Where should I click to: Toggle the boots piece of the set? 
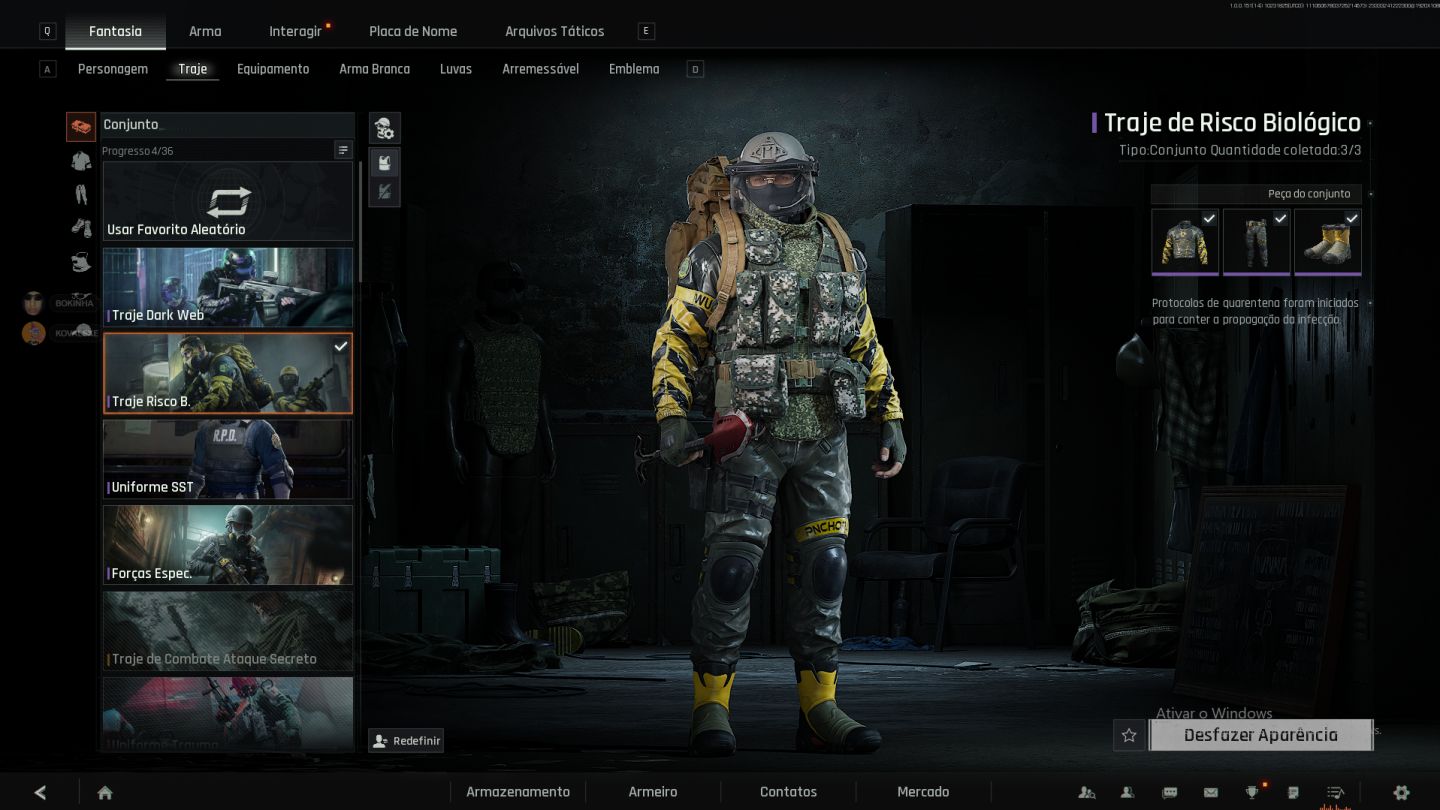[x=1328, y=241]
